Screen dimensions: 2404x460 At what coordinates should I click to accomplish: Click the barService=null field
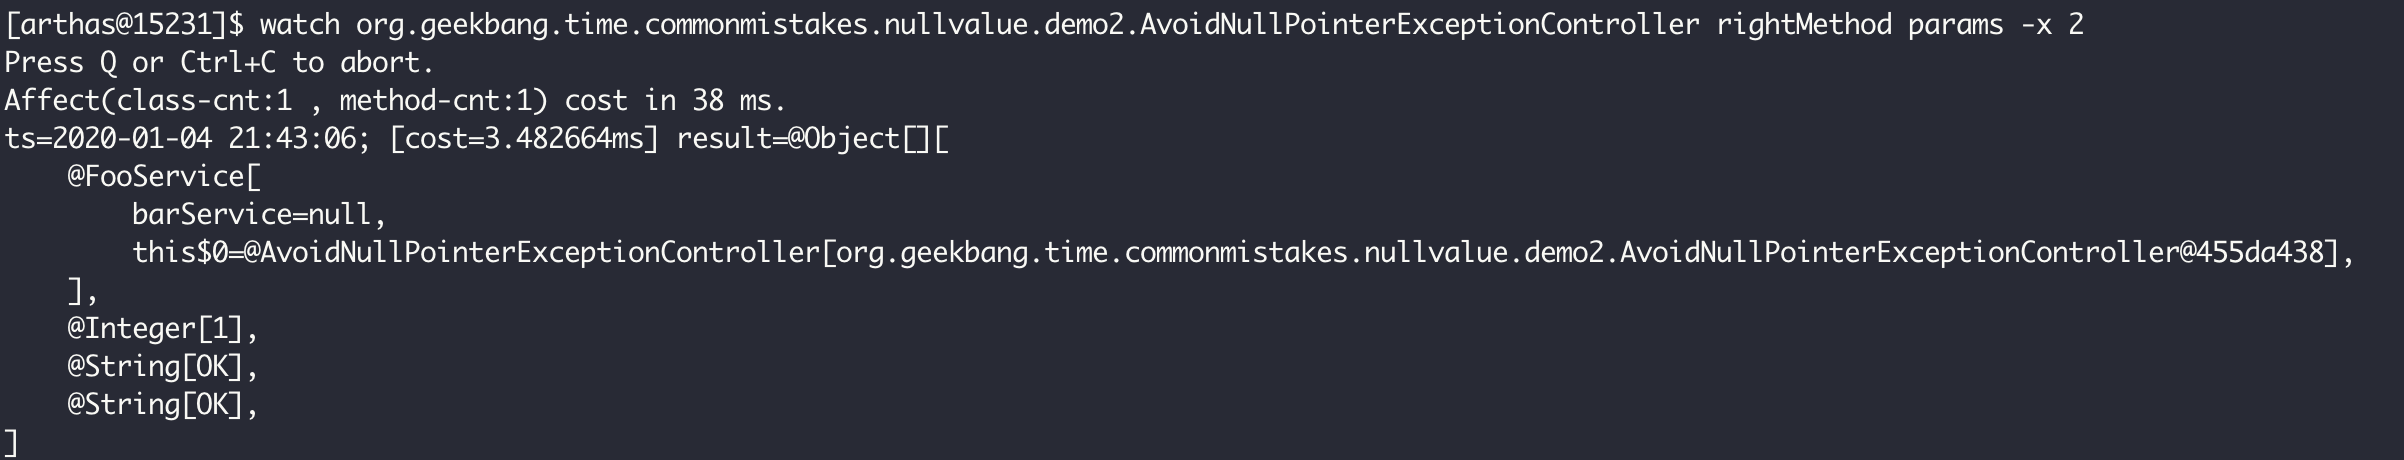pos(258,214)
